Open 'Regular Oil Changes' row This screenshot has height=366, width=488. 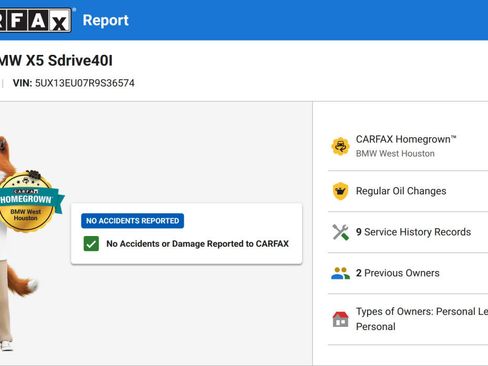pyautogui.click(x=401, y=191)
